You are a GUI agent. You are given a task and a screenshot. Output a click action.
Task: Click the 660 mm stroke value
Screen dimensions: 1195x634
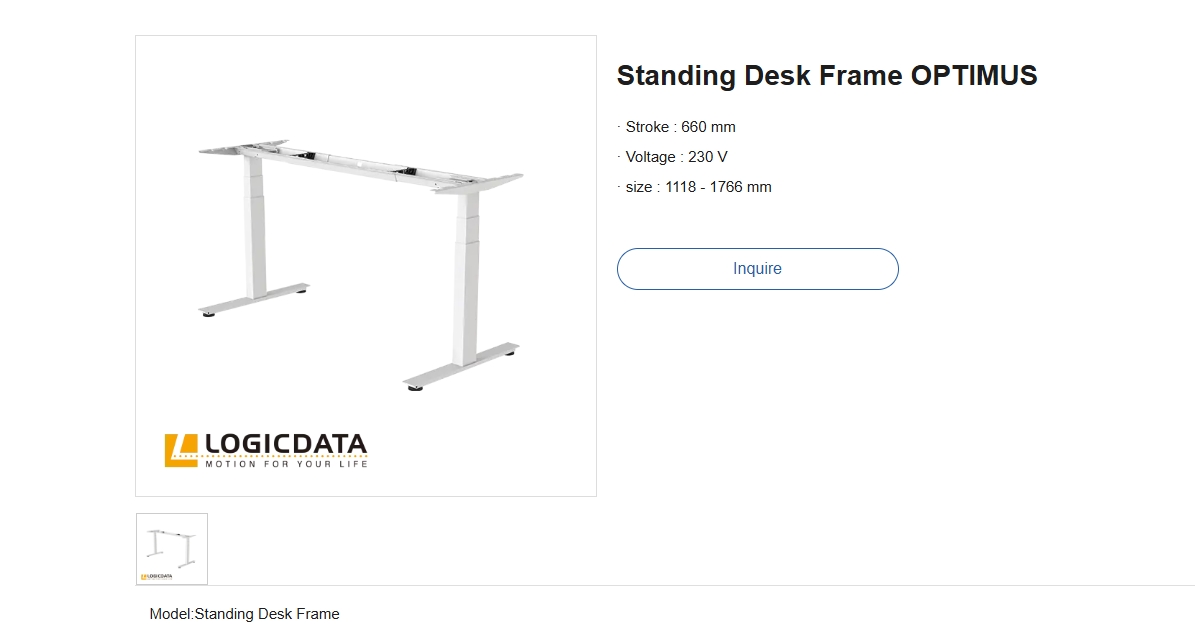point(708,127)
